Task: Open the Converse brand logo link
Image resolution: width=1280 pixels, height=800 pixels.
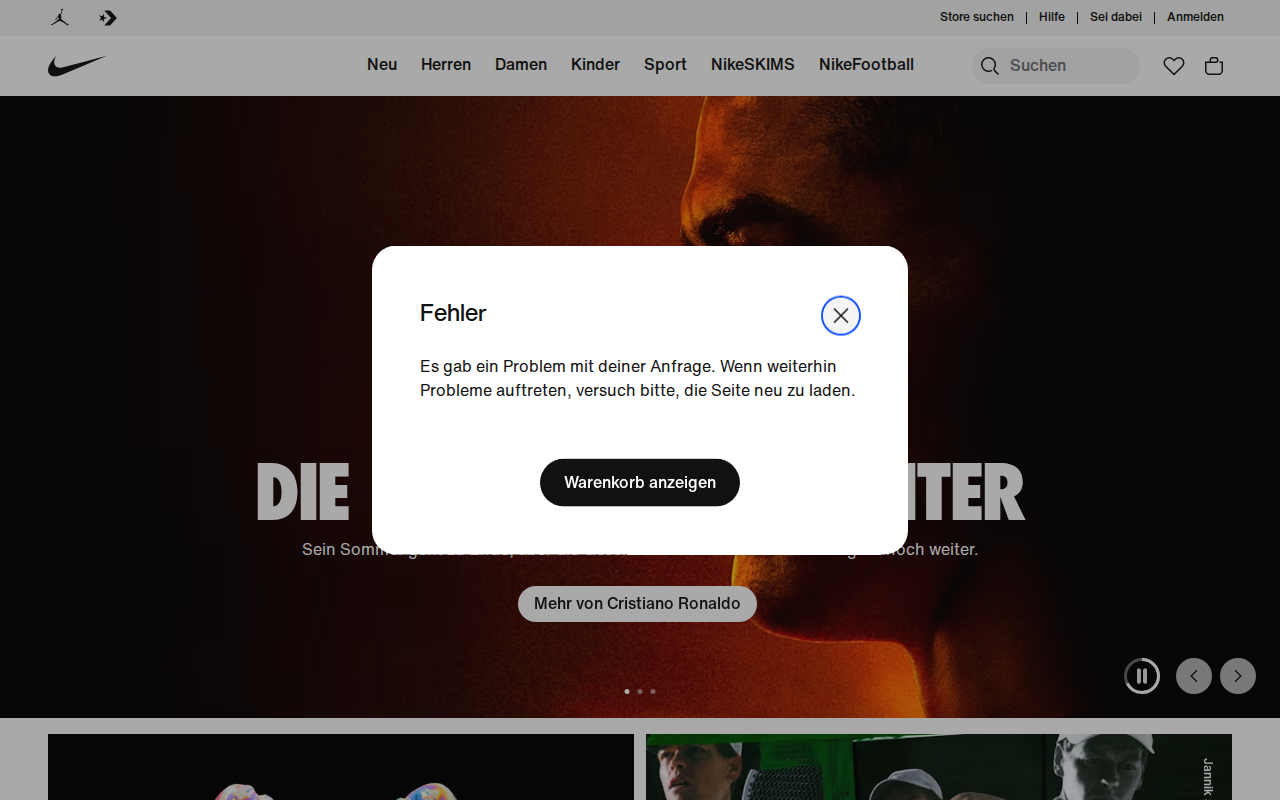Action: 108,18
